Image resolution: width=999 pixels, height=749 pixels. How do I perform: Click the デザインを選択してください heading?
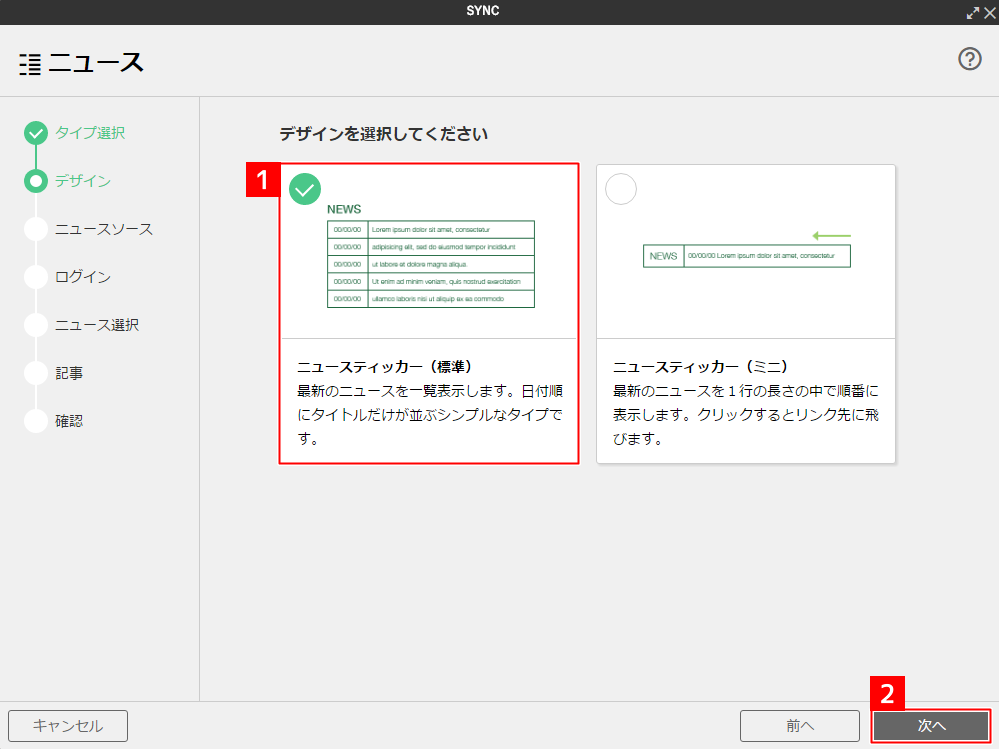[x=384, y=134]
